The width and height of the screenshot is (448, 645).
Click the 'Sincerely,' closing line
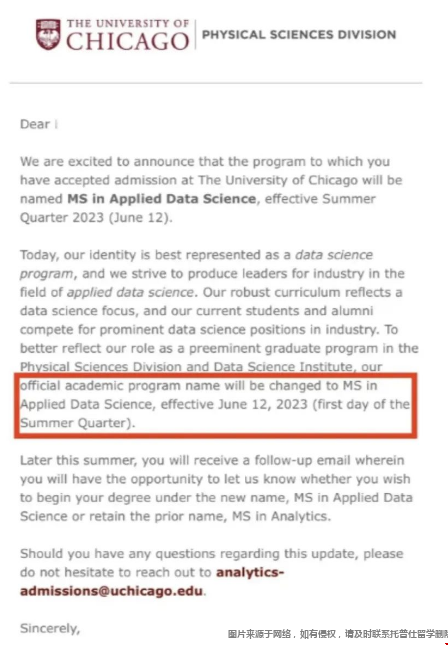coord(50,629)
